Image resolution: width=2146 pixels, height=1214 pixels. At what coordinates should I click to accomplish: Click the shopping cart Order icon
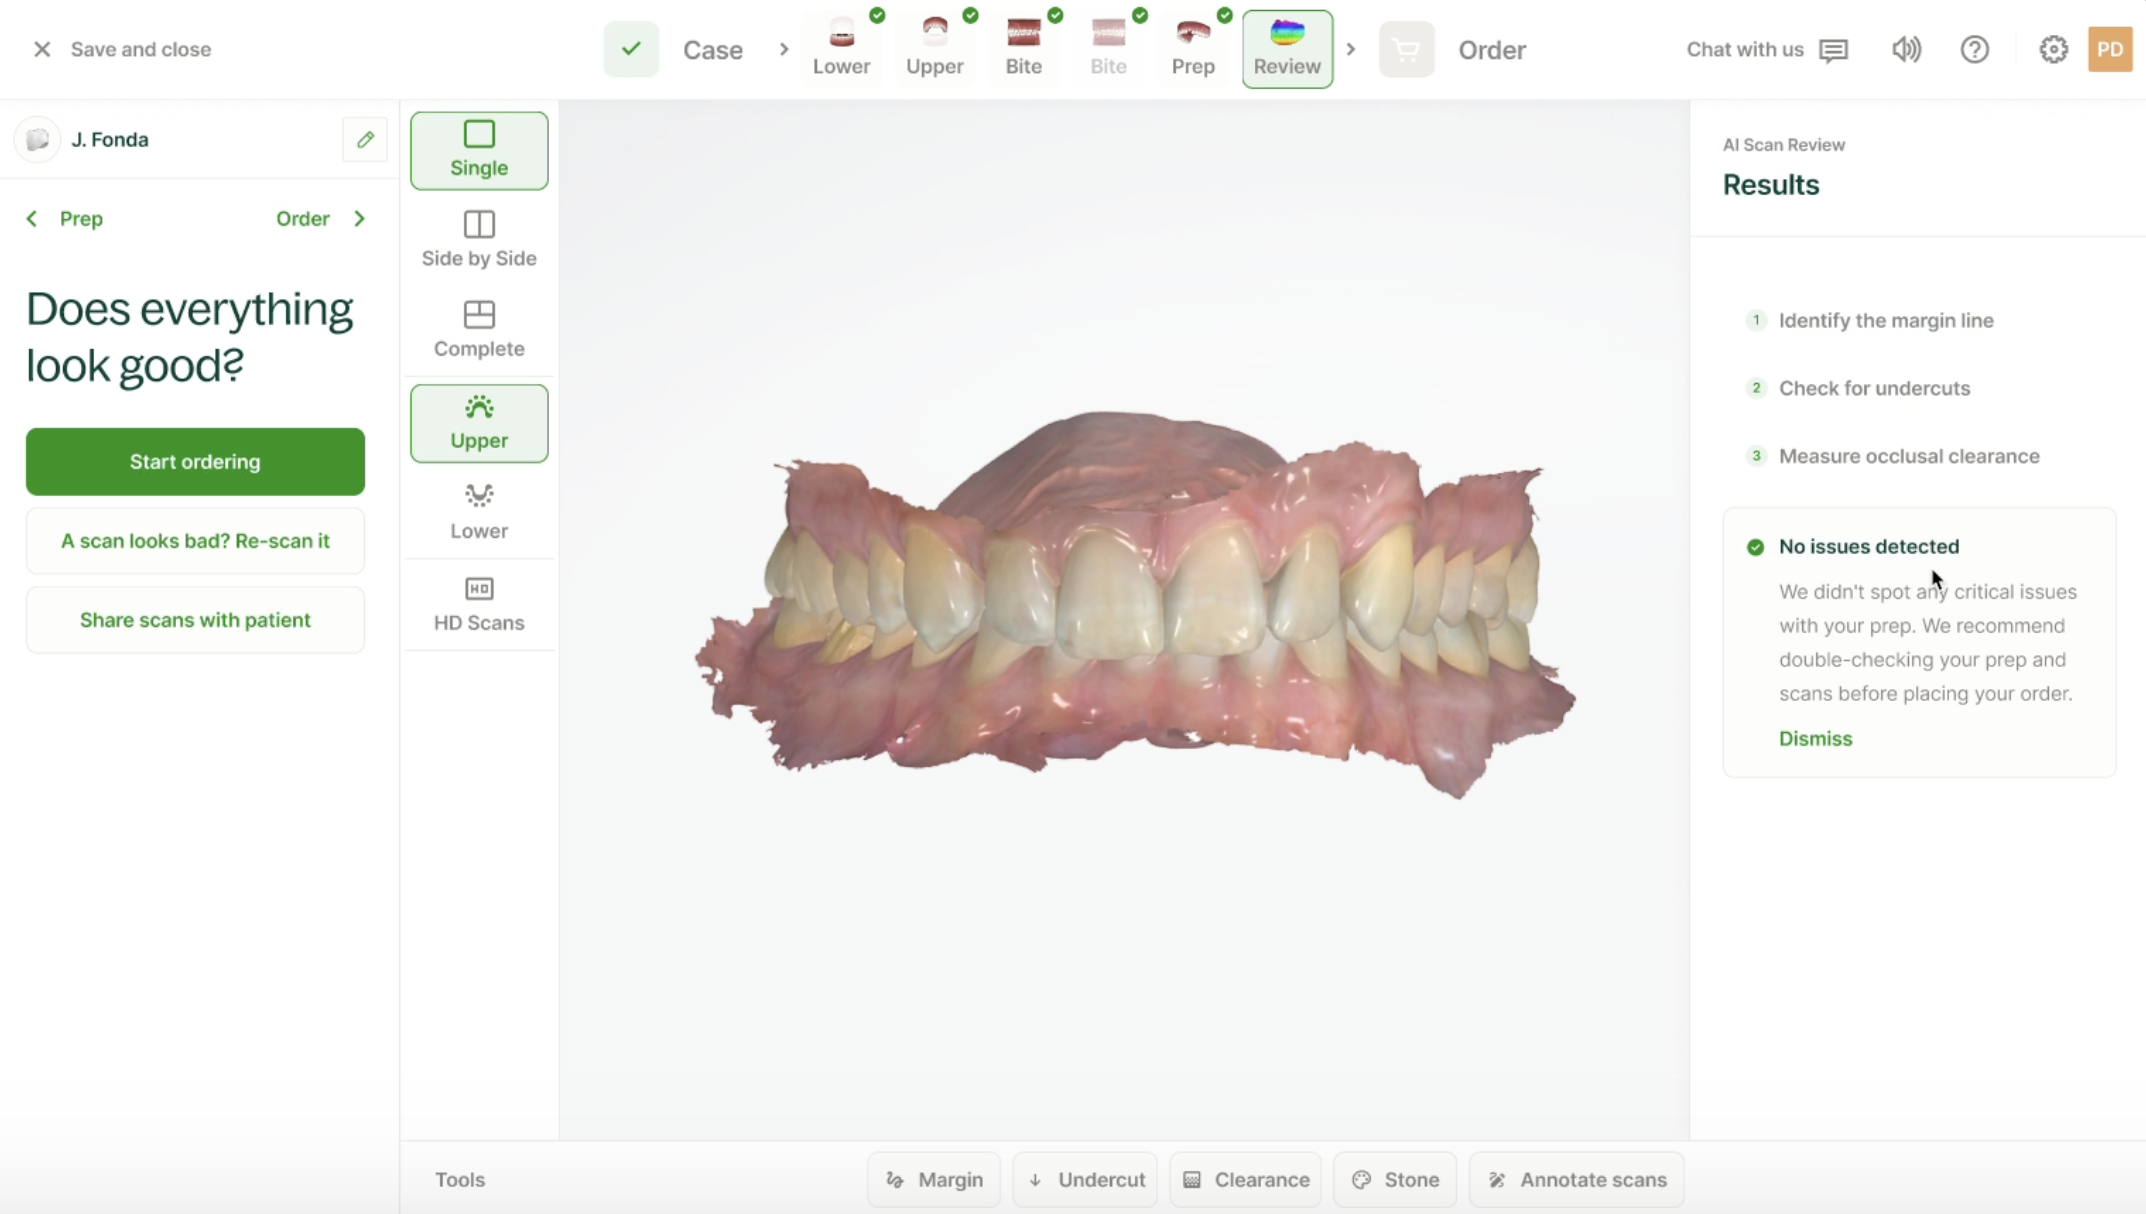[x=1406, y=49]
